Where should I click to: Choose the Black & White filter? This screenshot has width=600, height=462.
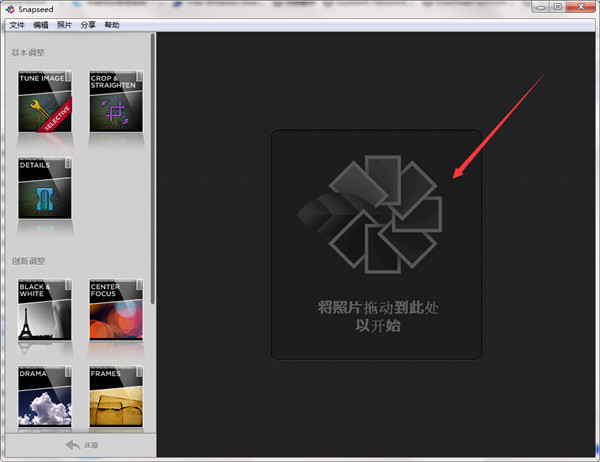click(x=45, y=310)
